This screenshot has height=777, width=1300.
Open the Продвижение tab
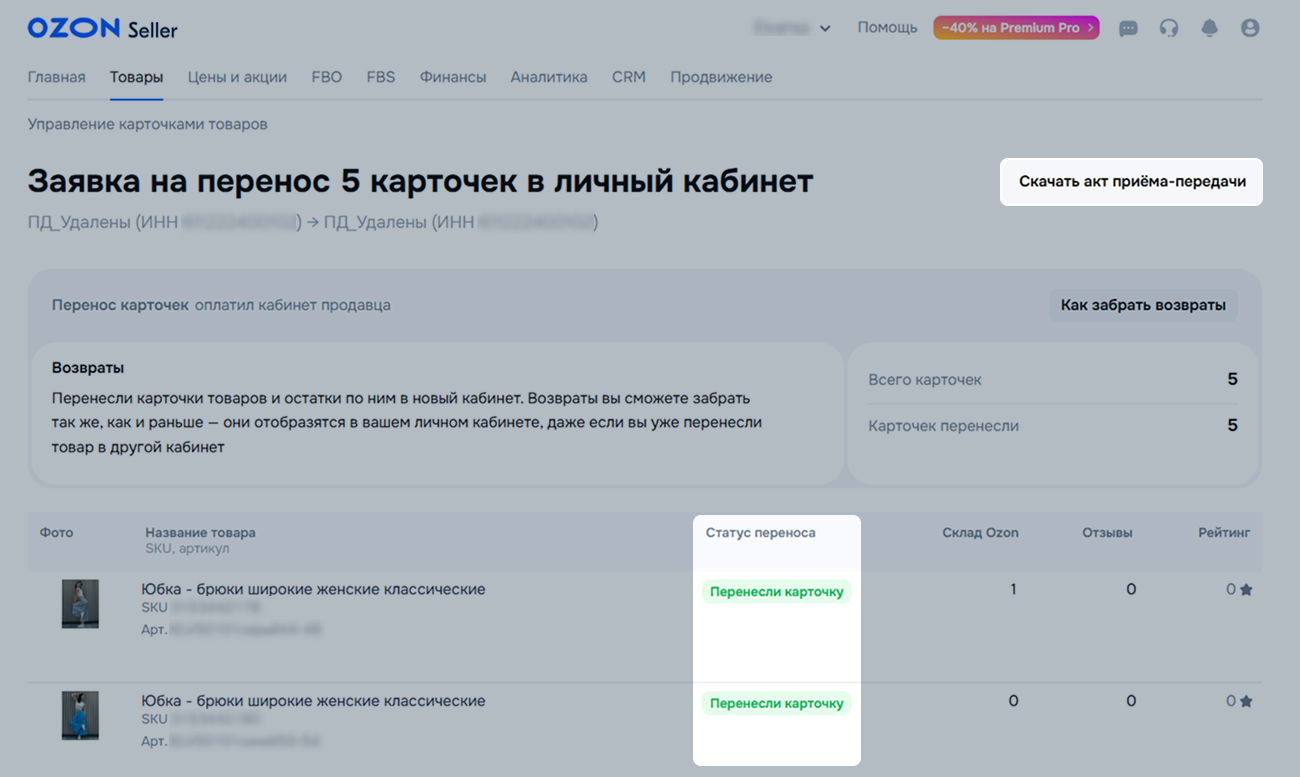click(x=721, y=77)
